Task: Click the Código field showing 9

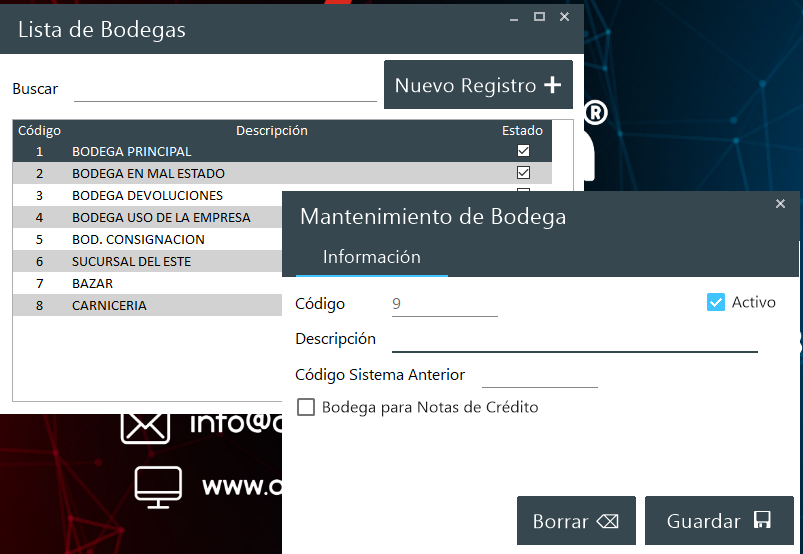Action: [x=444, y=304]
